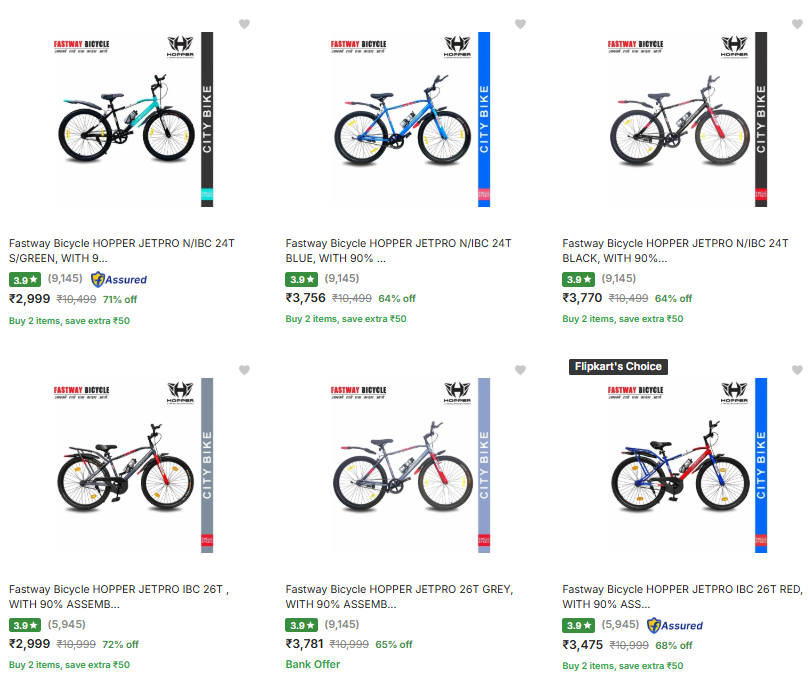Click 3.9 star rating badge of BLACK bike
The height and width of the screenshot is (696, 809).
pos(579,279)
